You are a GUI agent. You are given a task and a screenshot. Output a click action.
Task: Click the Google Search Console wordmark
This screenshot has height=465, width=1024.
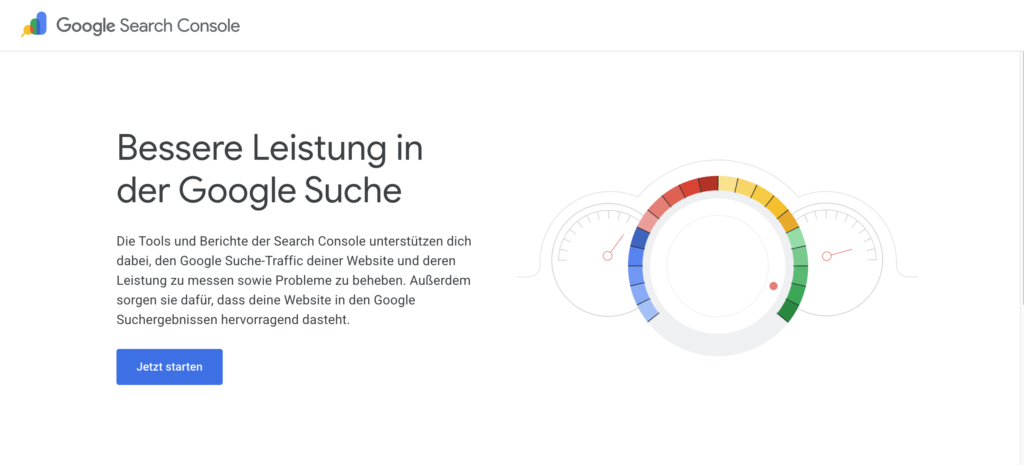[148, 25]
